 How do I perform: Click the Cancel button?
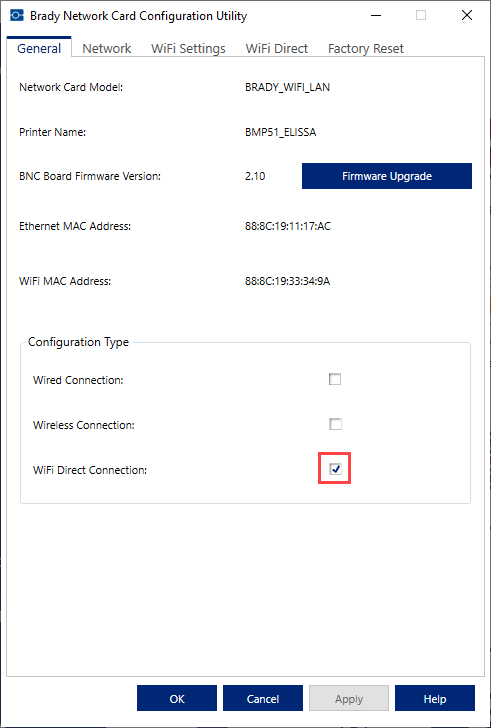pyautogui.click(x=263, y=698)
